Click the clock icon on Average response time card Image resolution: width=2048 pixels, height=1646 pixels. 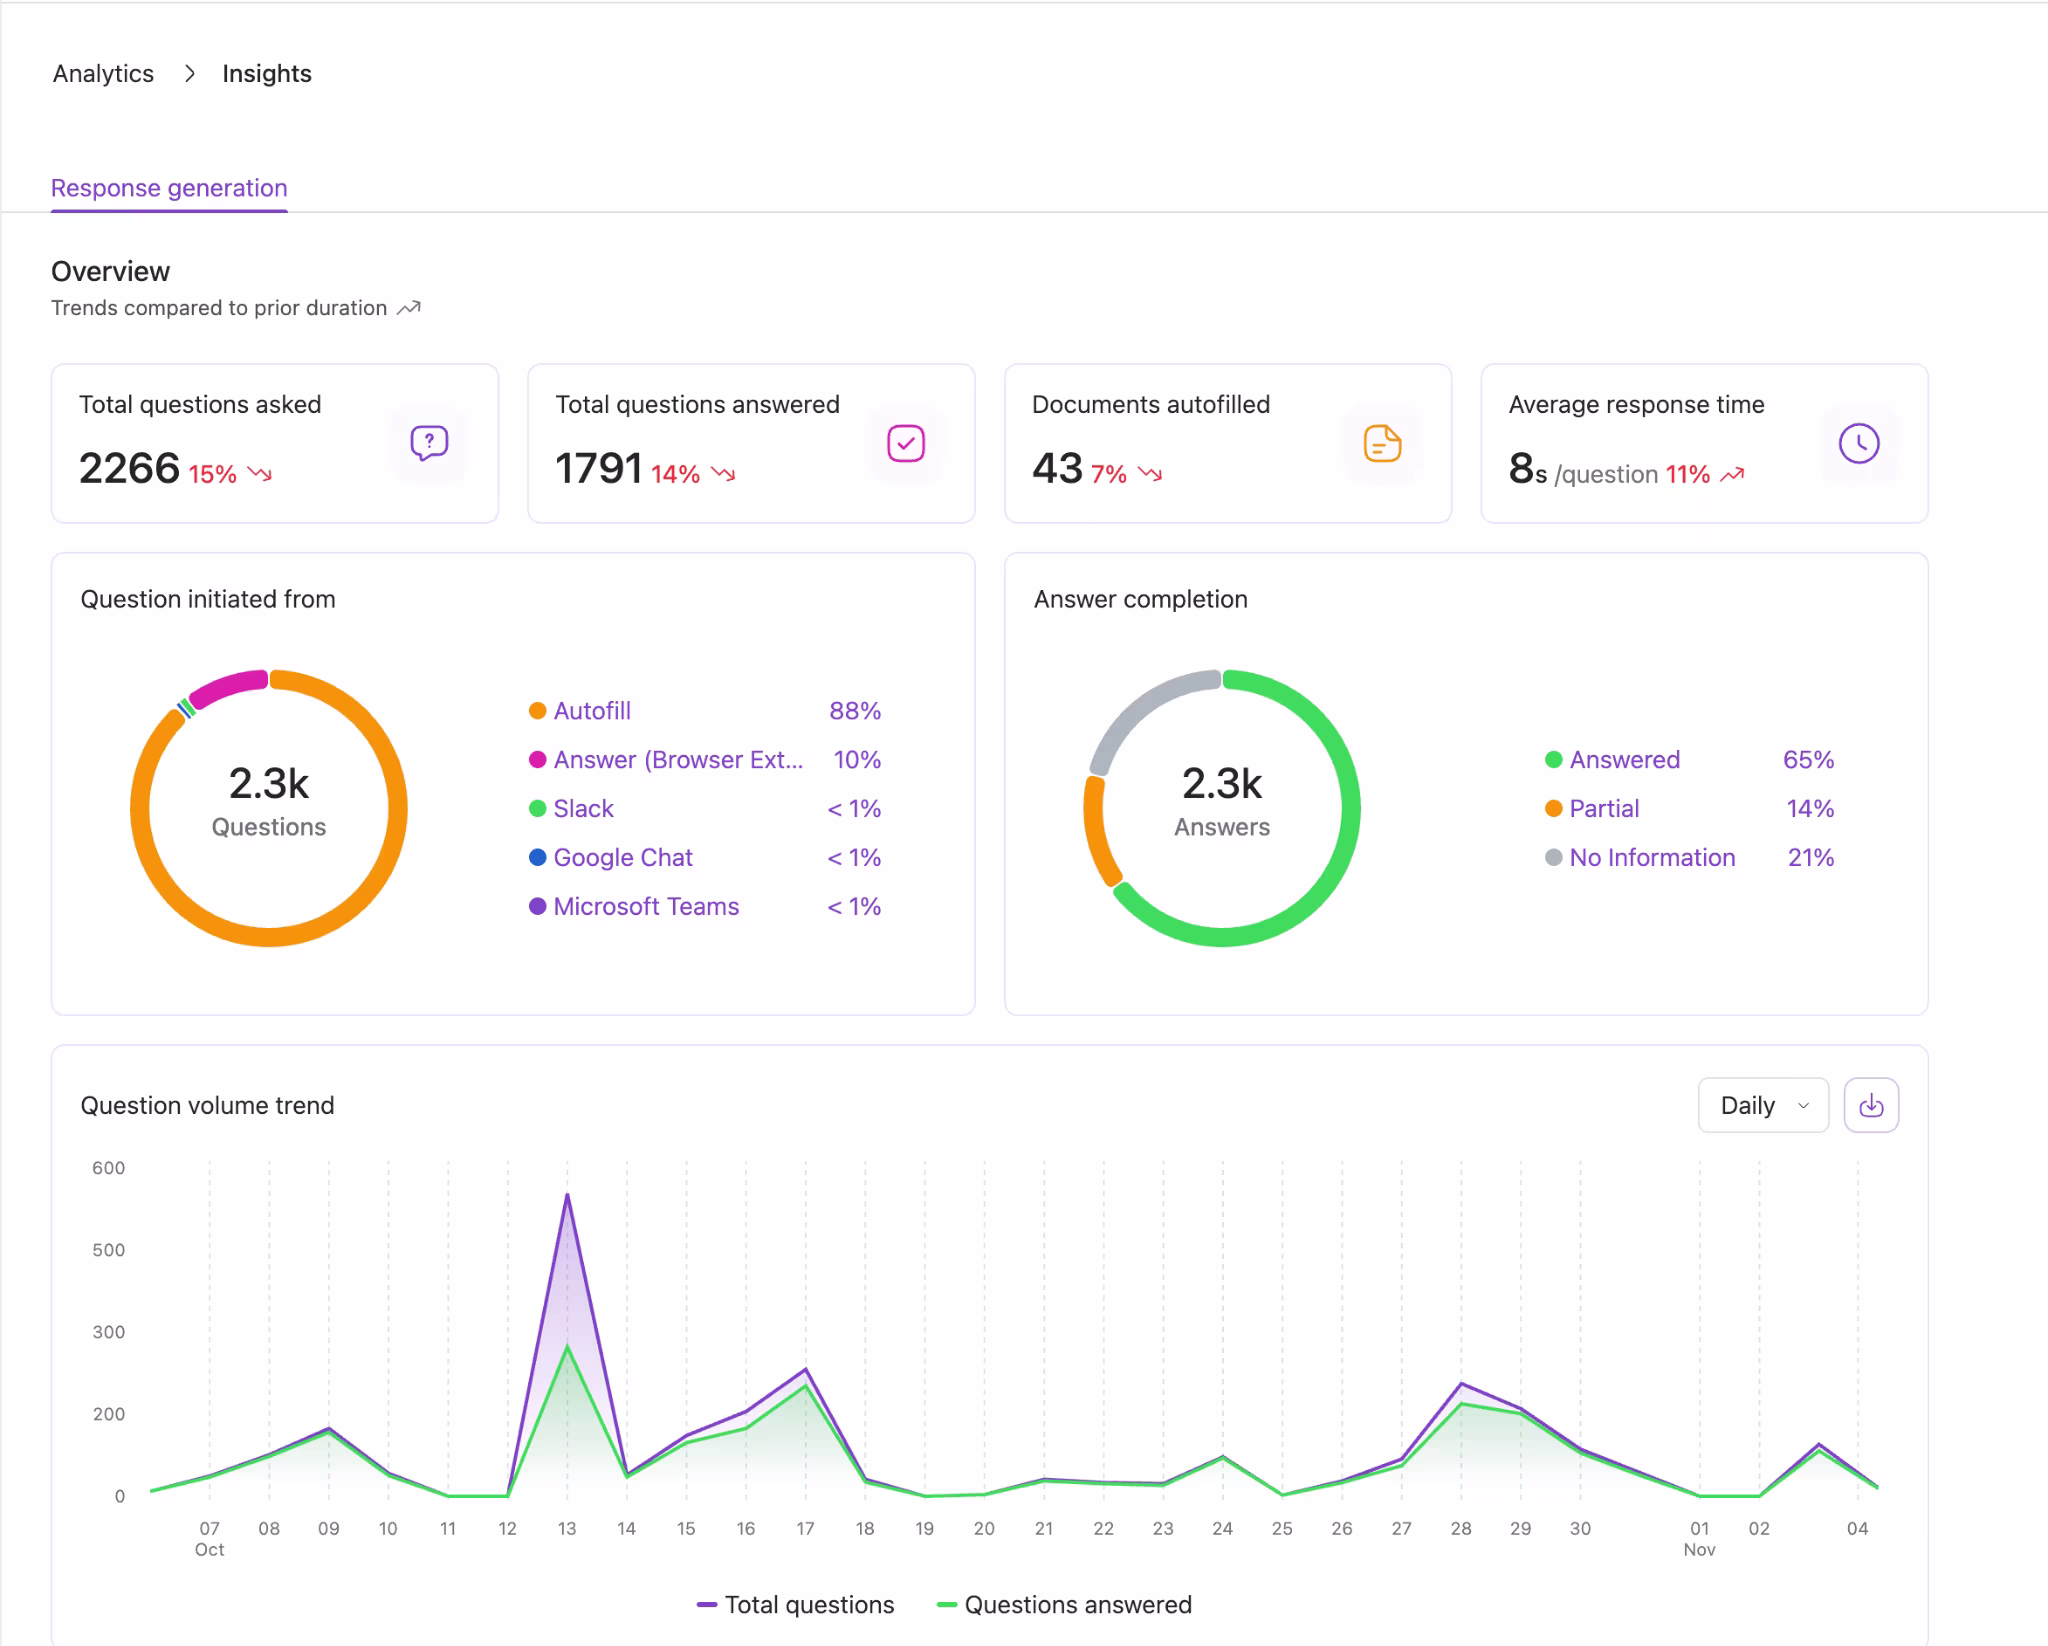pyautogui.click(x=1859, y=443)
